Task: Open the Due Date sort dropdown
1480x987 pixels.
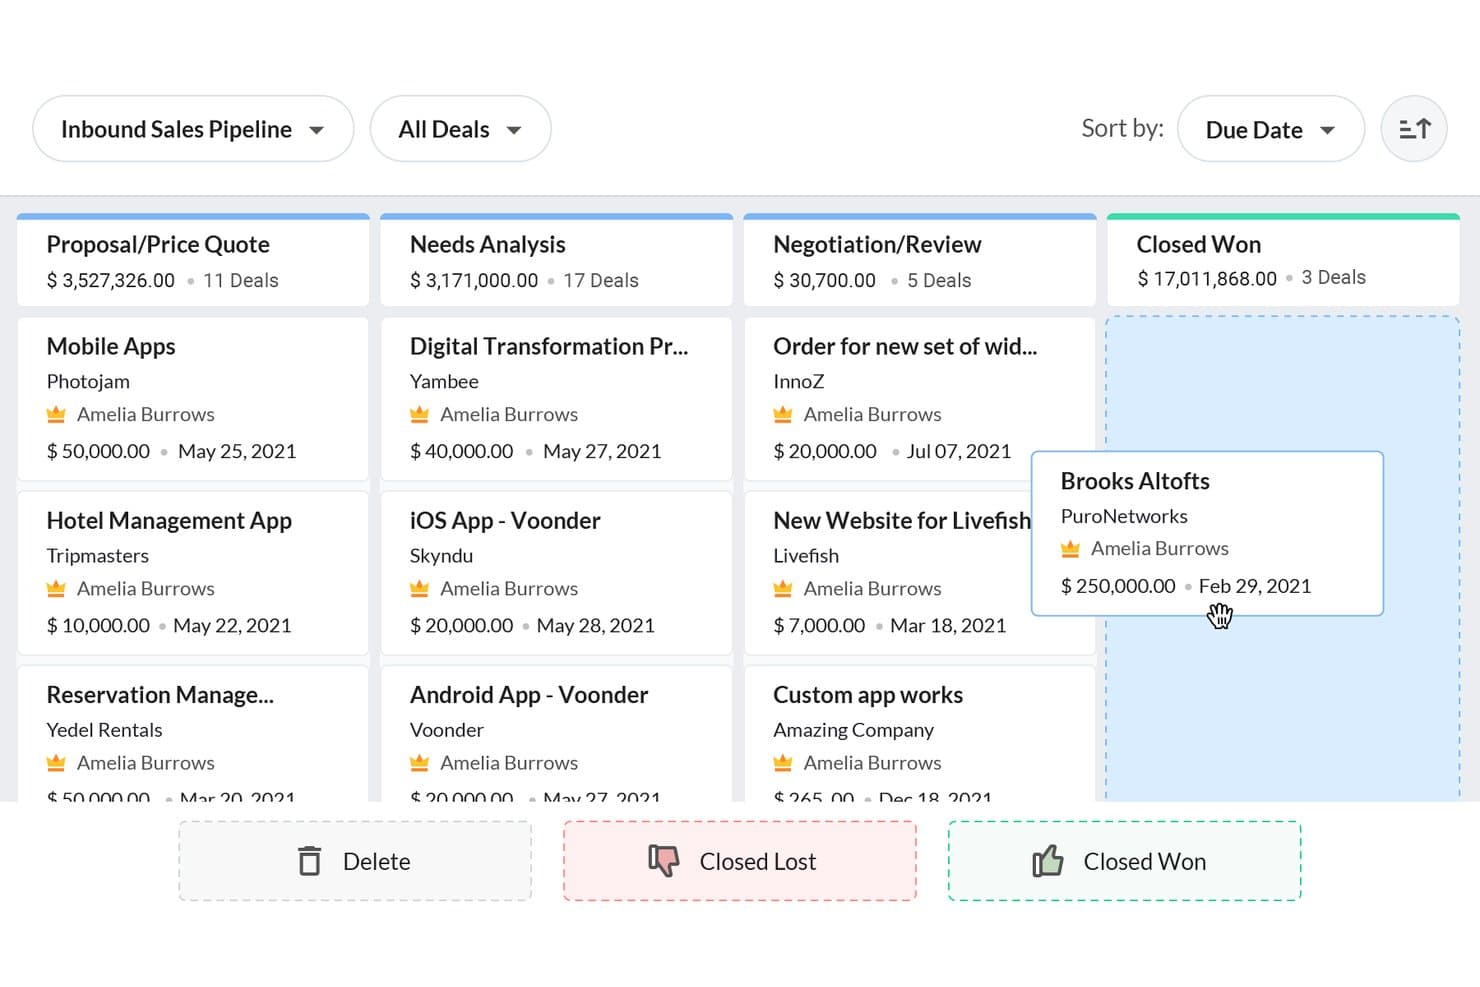Action: tap(1271, 129)
